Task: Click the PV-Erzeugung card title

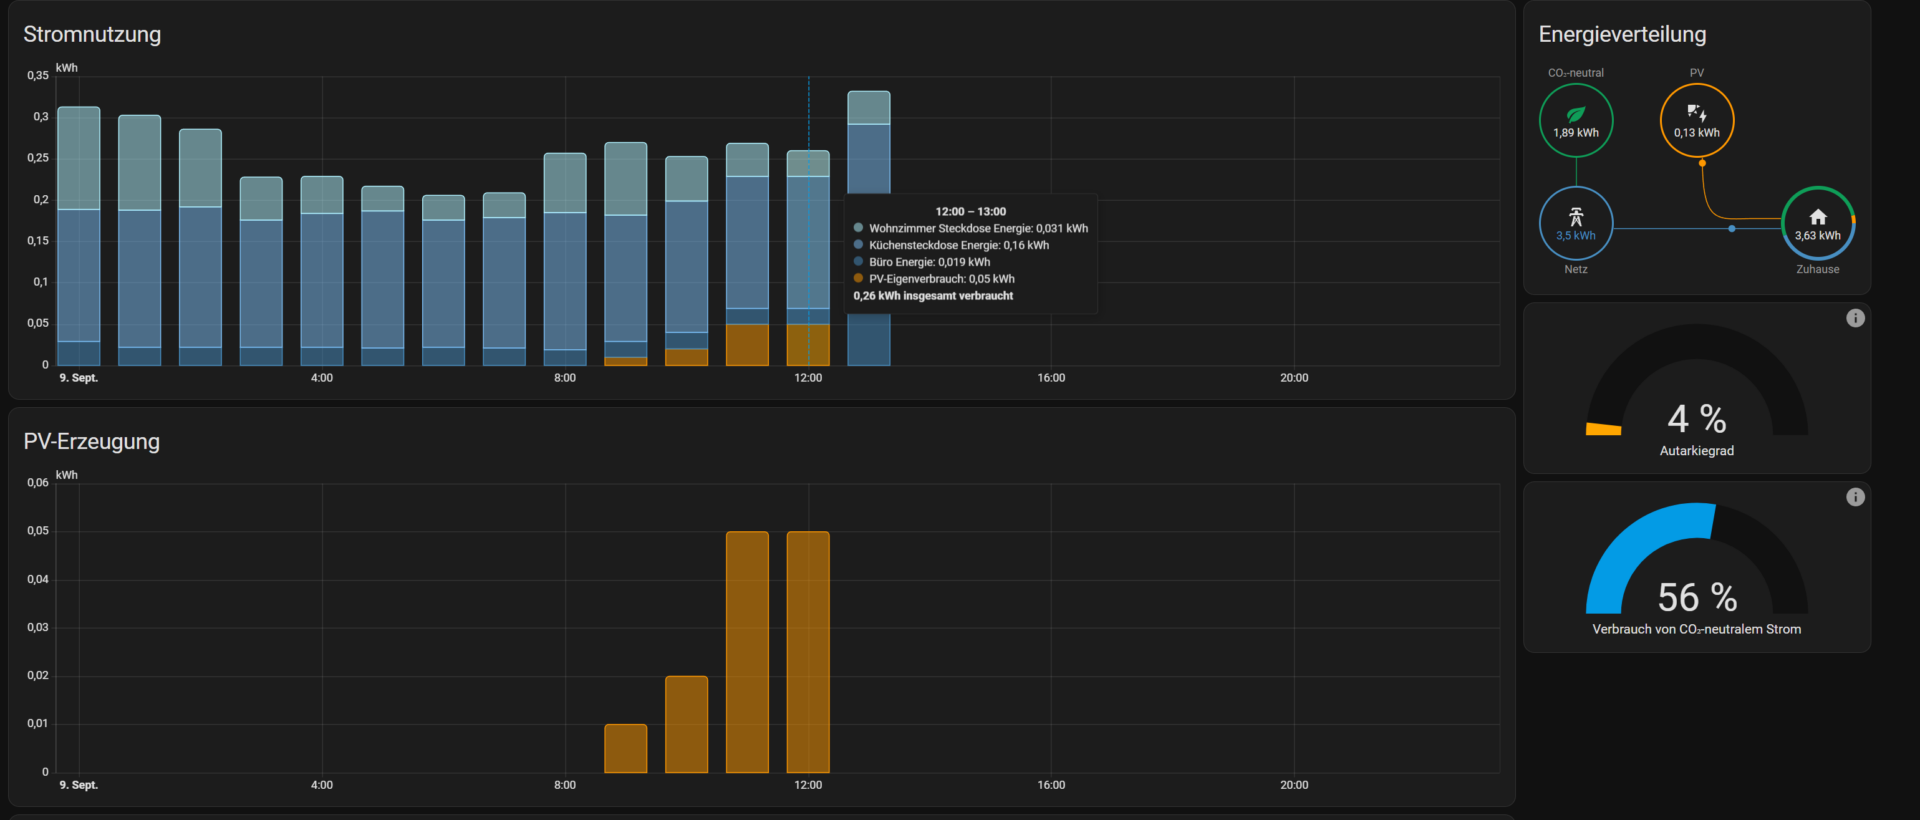Action: click(92, 441)
